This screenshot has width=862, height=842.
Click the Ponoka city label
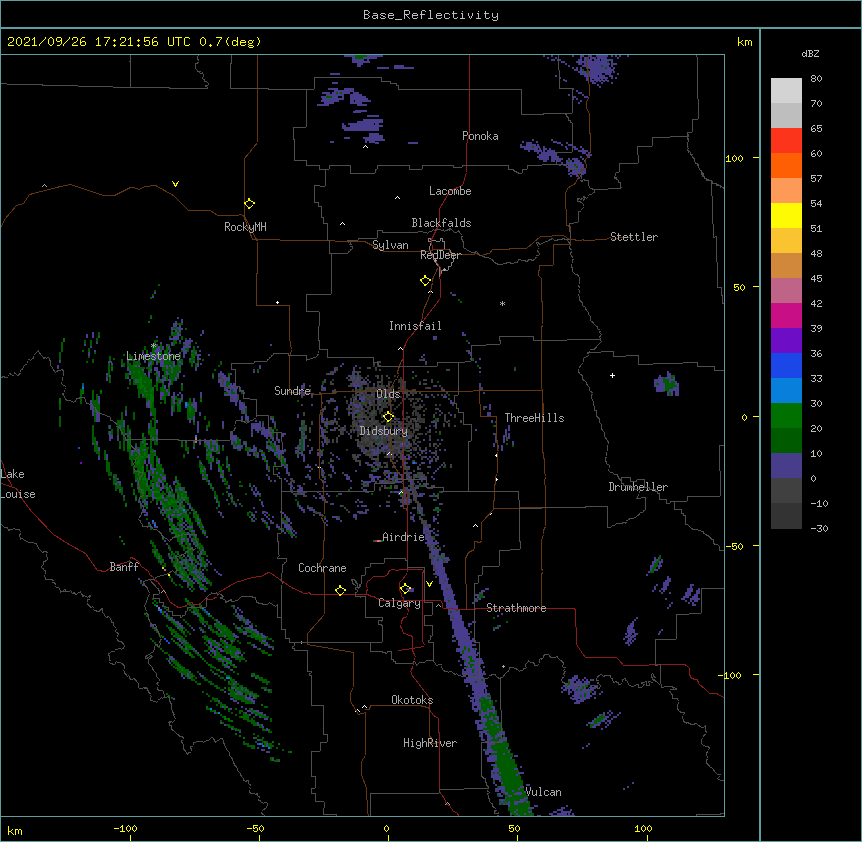480,136
